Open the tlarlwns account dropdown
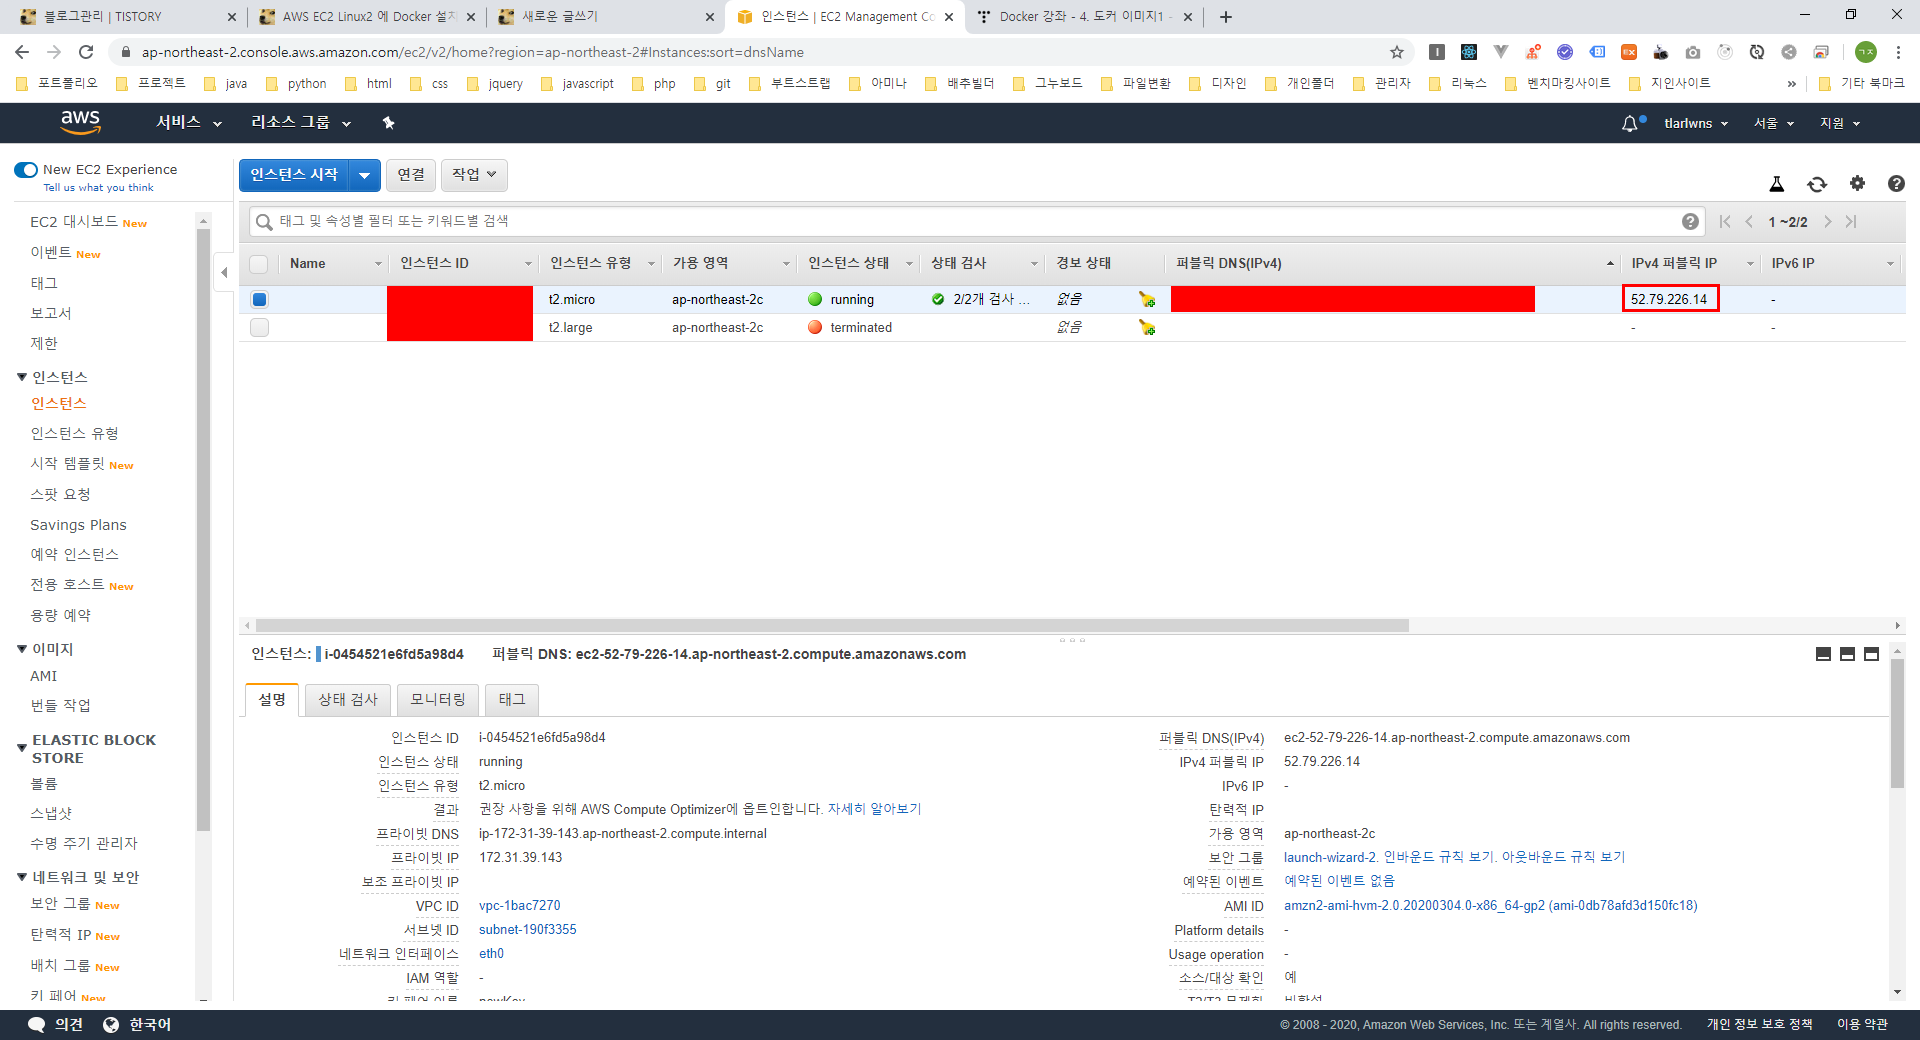 (x=1696, y=123)
